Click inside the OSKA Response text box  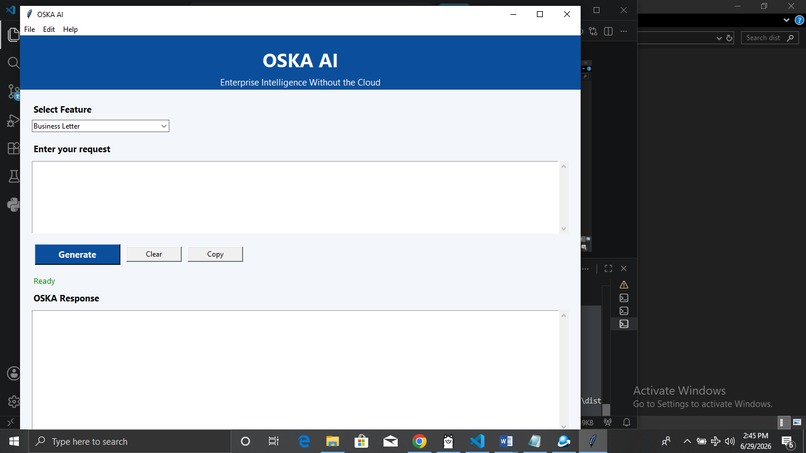click(x=295, y=369)
